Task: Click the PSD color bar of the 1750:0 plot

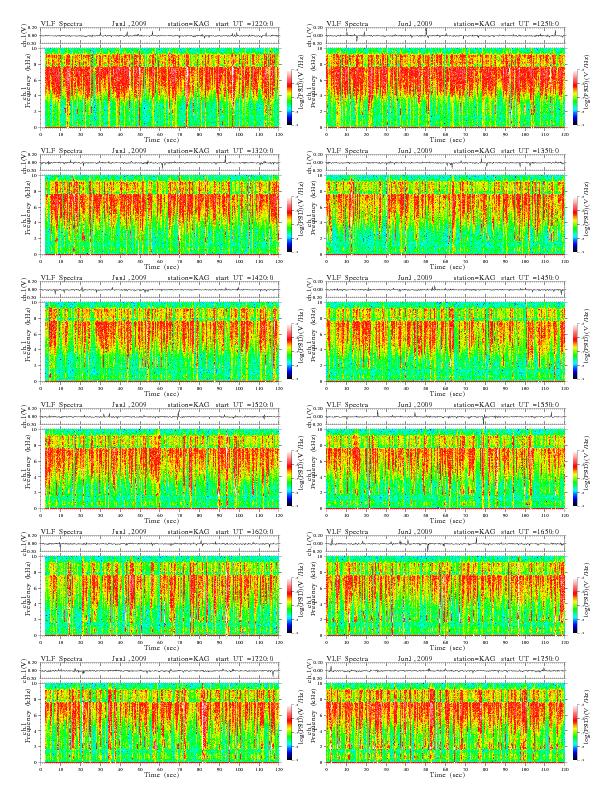Action: tap(576, 731)
